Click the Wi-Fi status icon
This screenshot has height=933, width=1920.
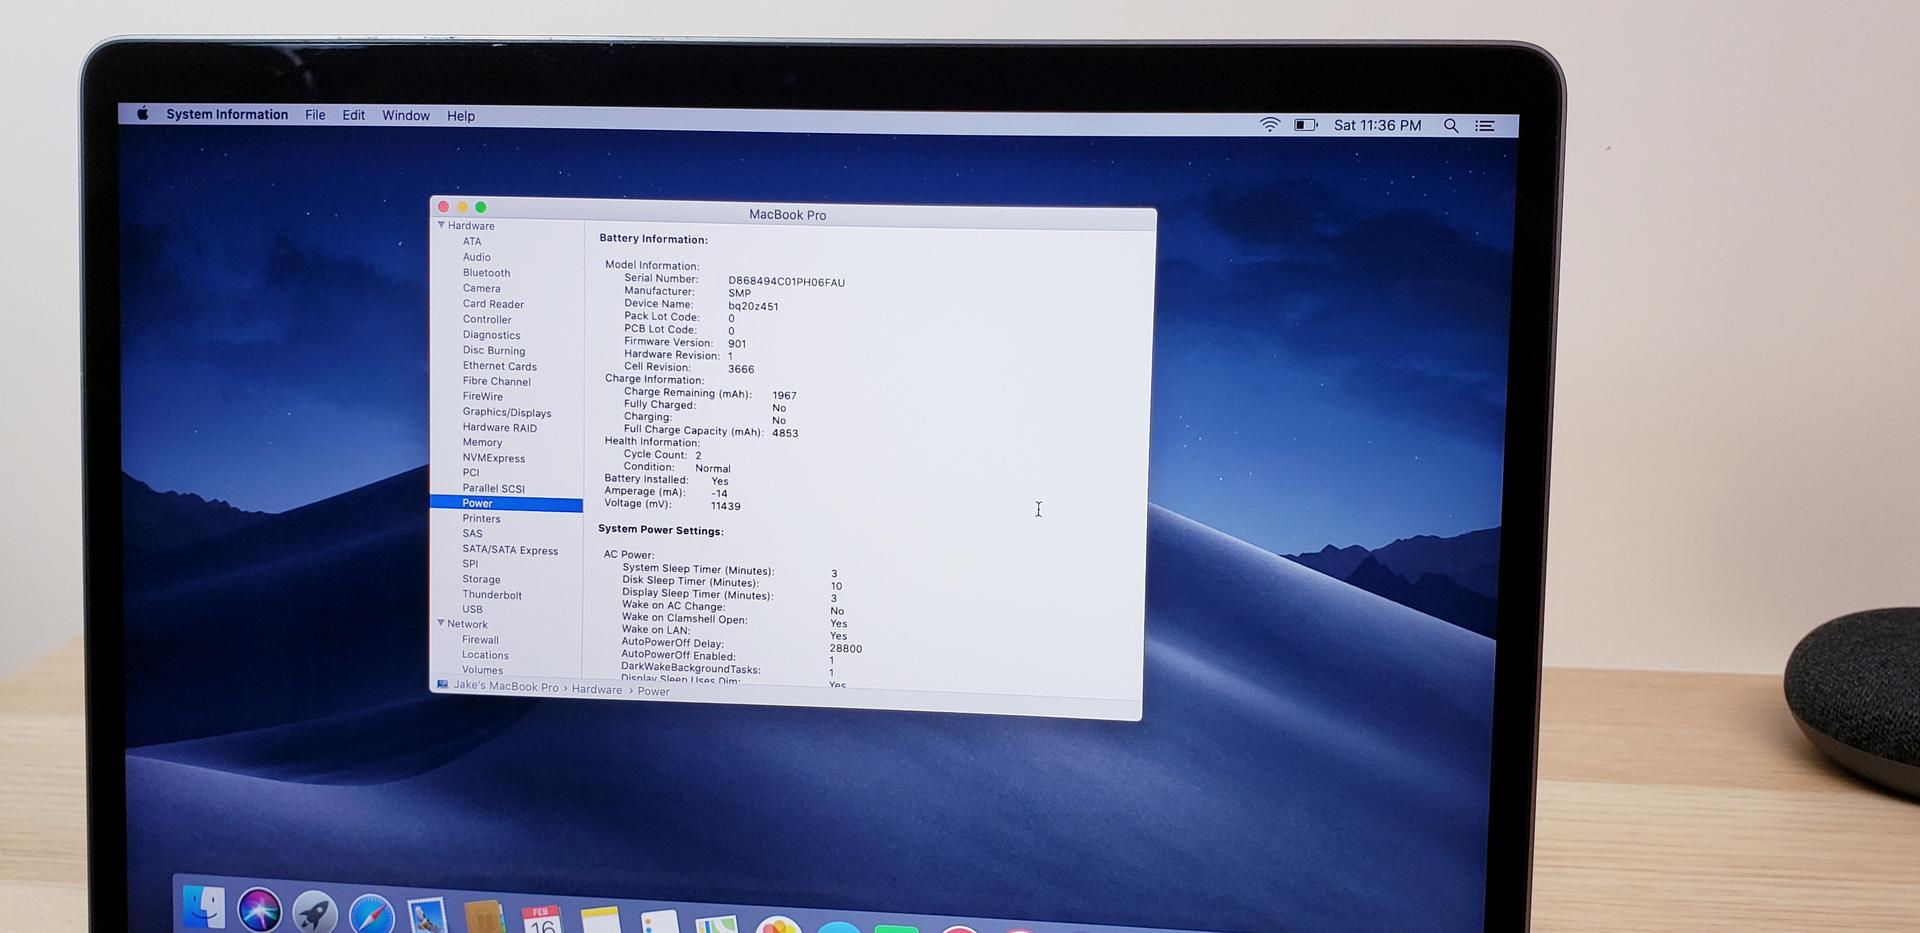(x=1269, y=125)
